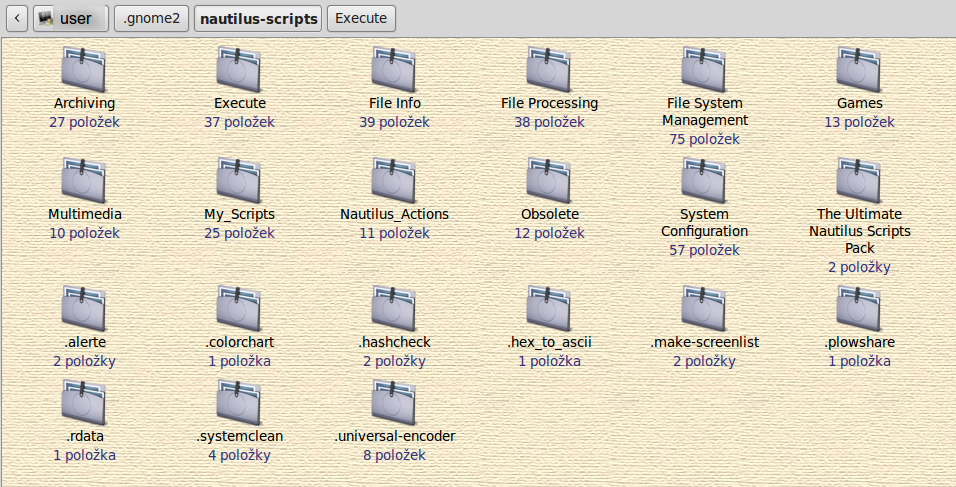
Task: Click the File Info folder name
Action: coord(394,103)
